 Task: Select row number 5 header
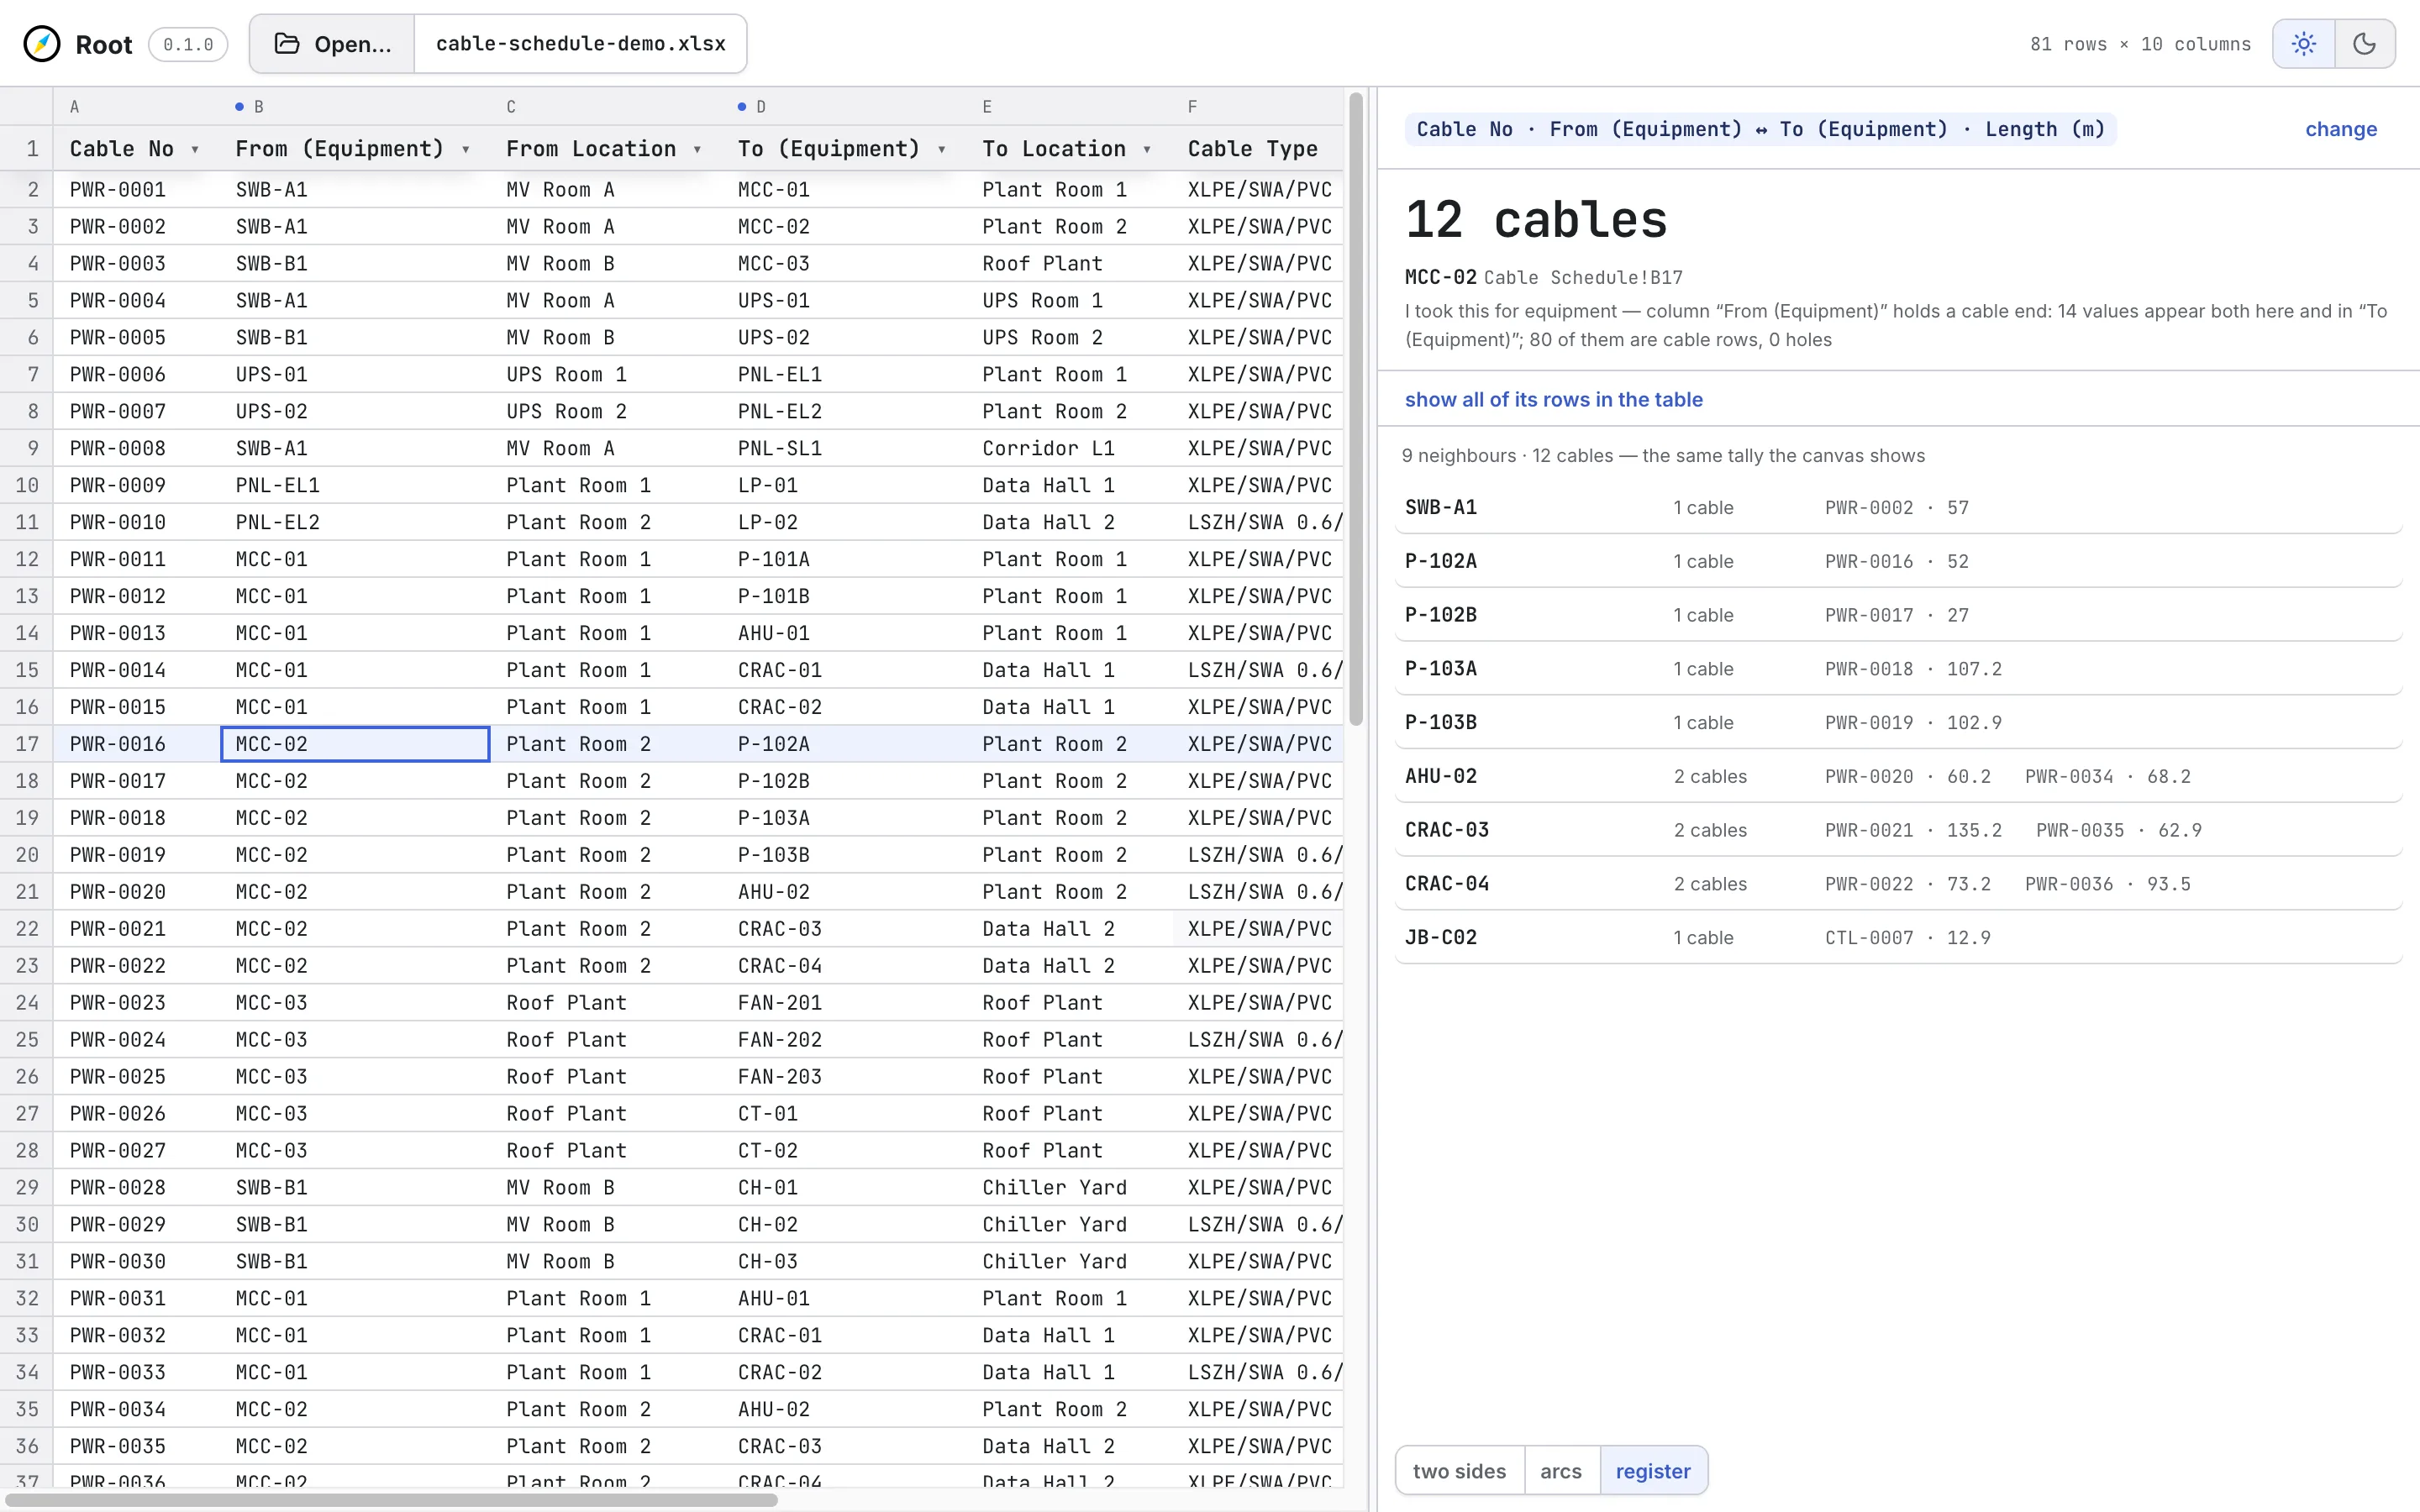27,300
